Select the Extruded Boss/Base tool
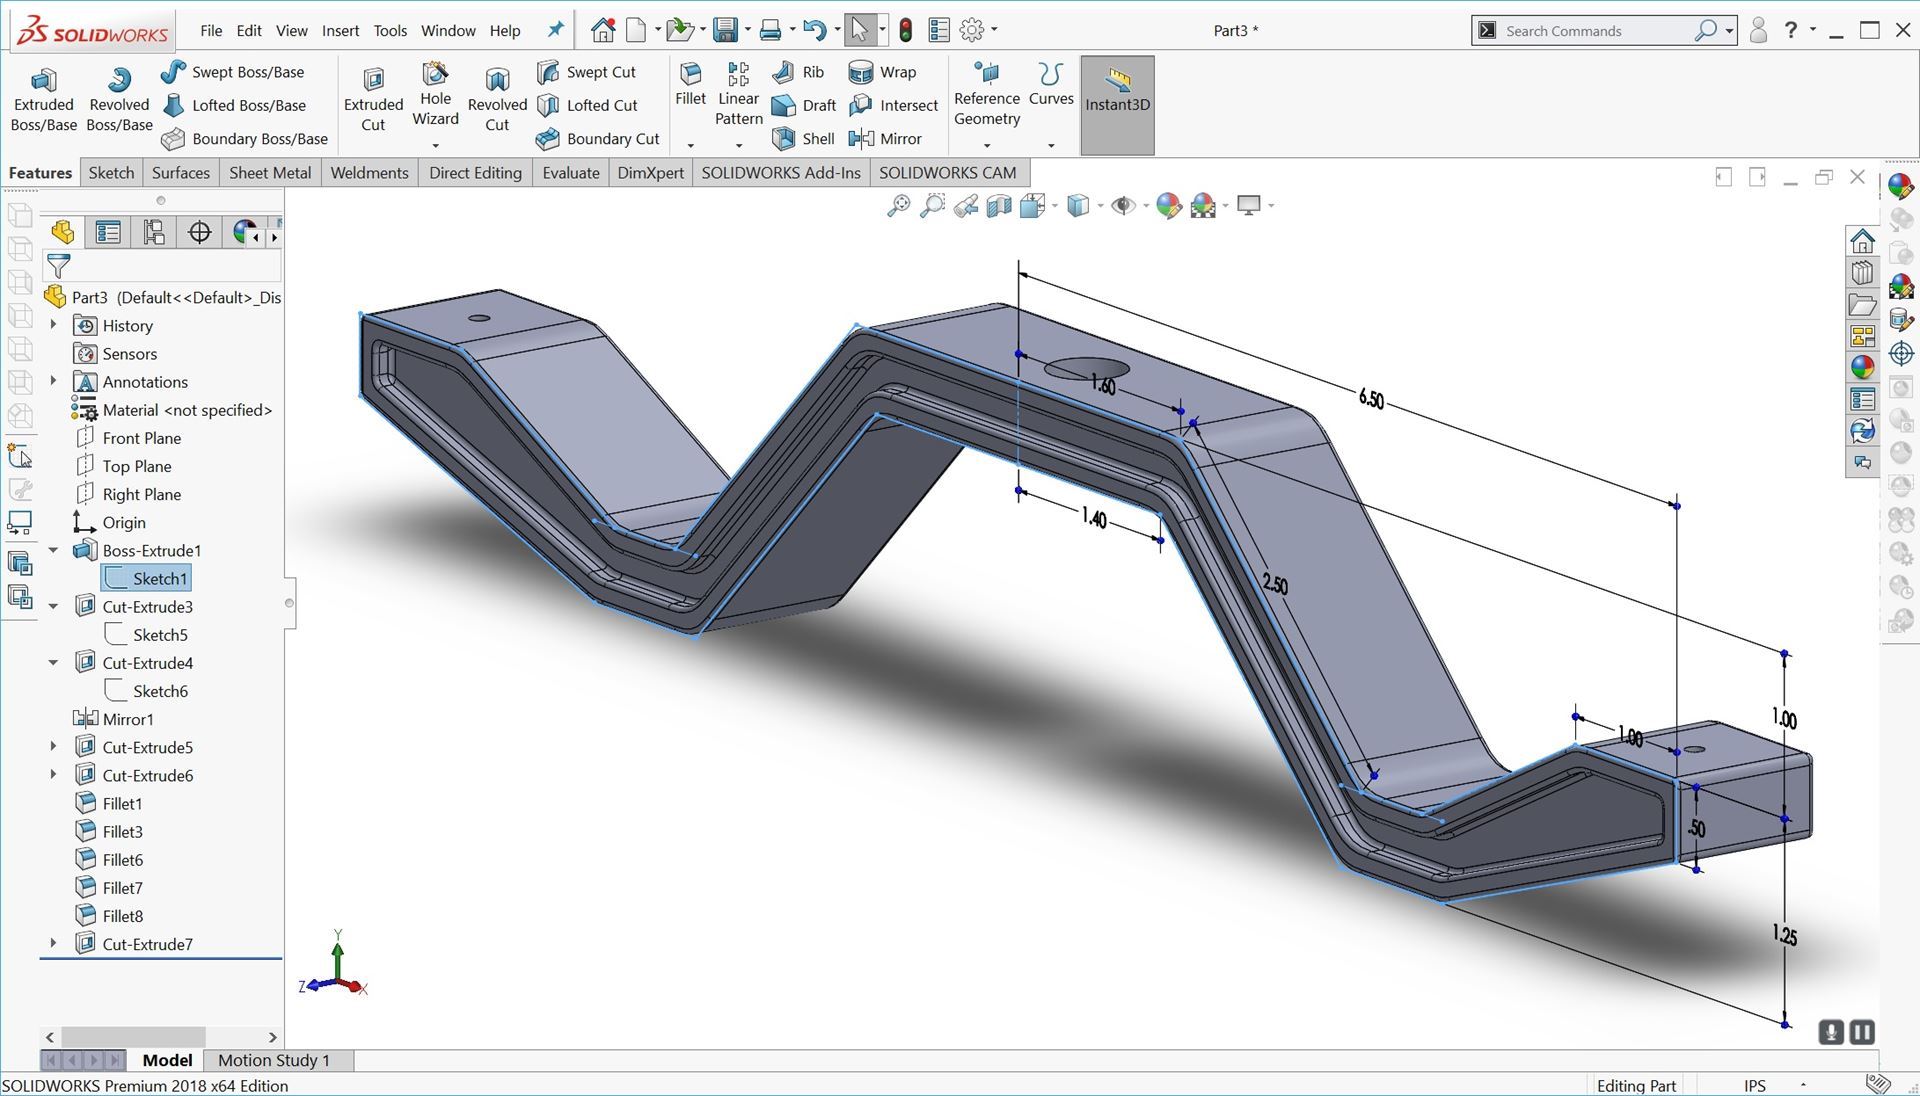The image size is (1920, 1096). point(43,97)
